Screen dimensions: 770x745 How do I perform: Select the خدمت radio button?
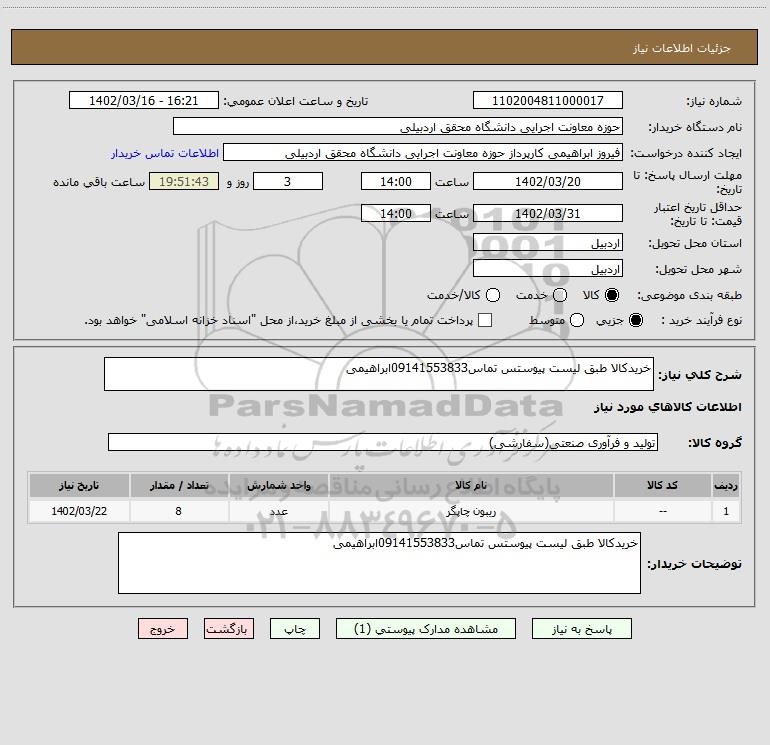click(x=560, y=295)
